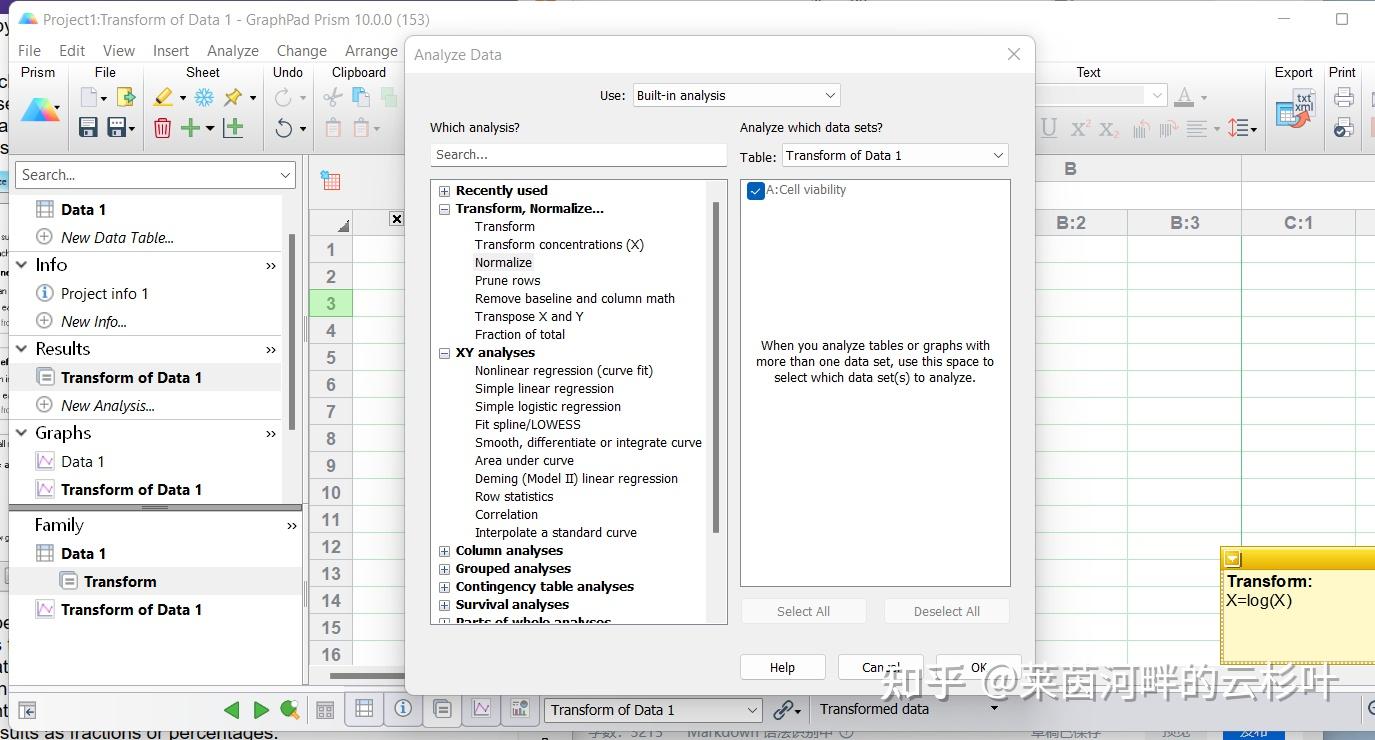
Task: Expand the Column analyses group
Action: coord(444,551)
